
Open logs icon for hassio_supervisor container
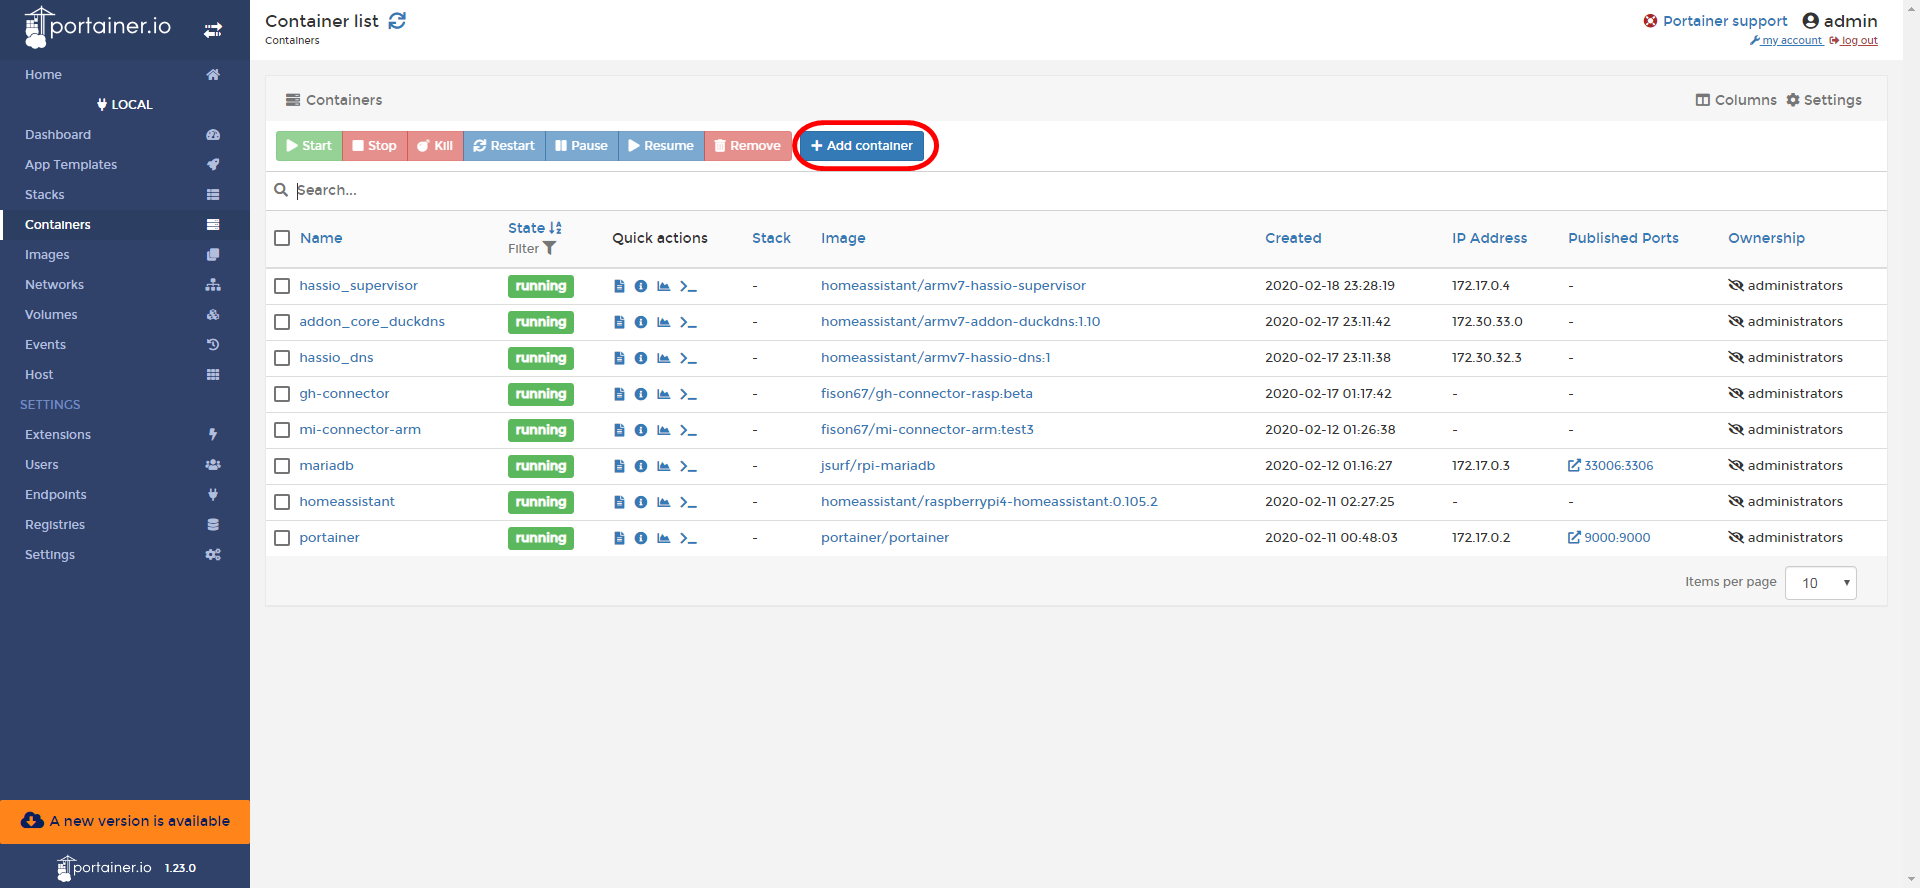(x=619, y=286)
